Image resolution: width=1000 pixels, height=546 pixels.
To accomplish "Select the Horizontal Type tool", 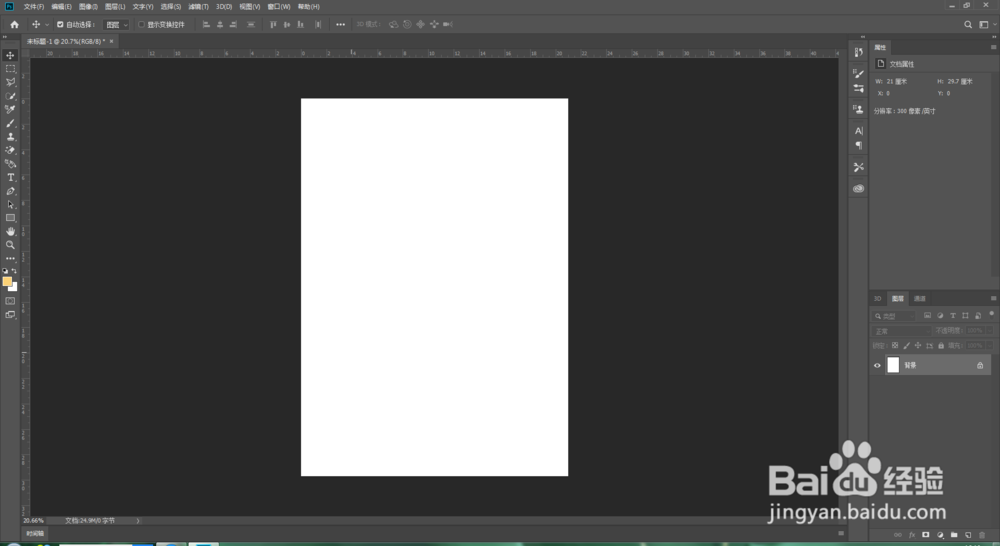I will click(x=10, y=177).
